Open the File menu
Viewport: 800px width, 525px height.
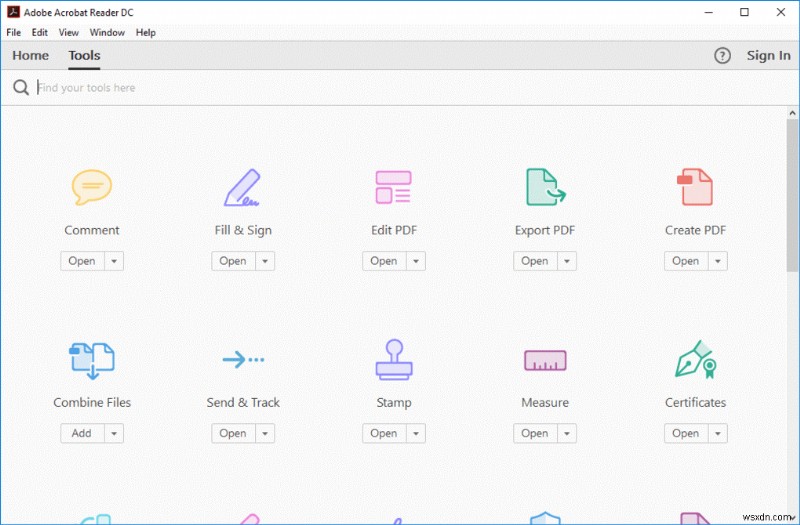[14, 33]
